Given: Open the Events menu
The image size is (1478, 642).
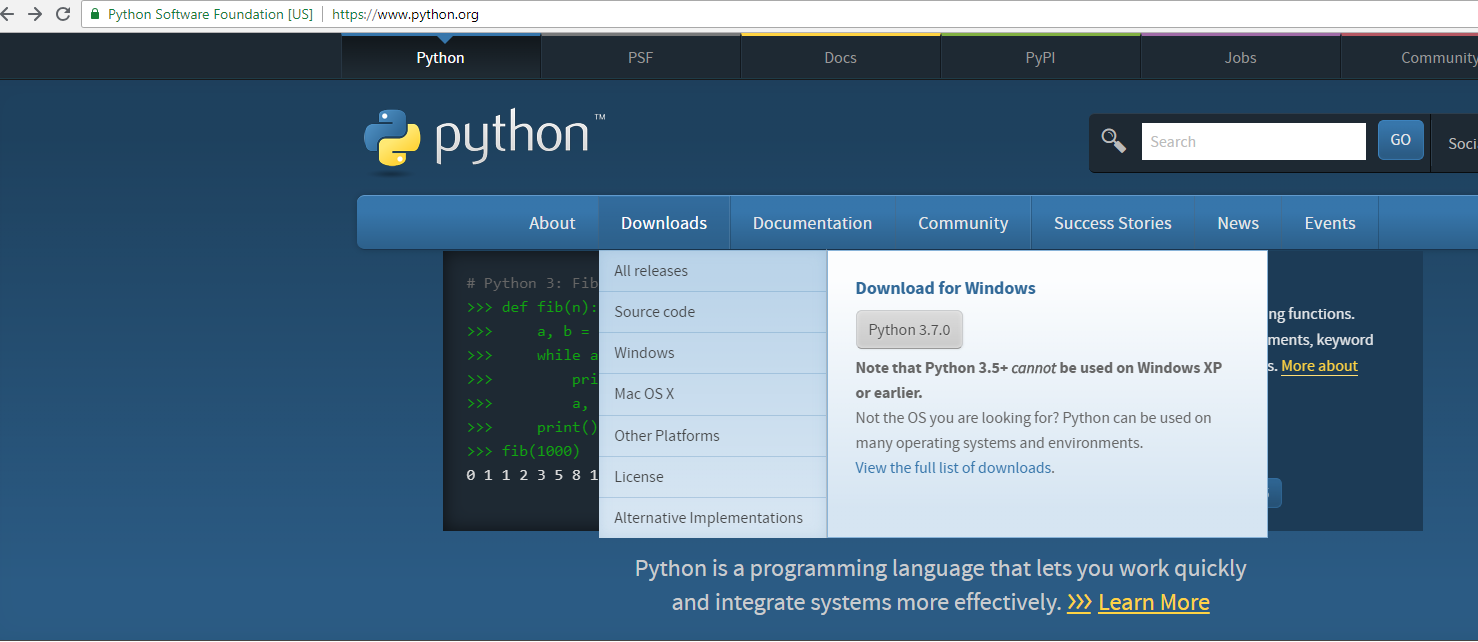Looking at the screenshot, I should click(1330, 223).
